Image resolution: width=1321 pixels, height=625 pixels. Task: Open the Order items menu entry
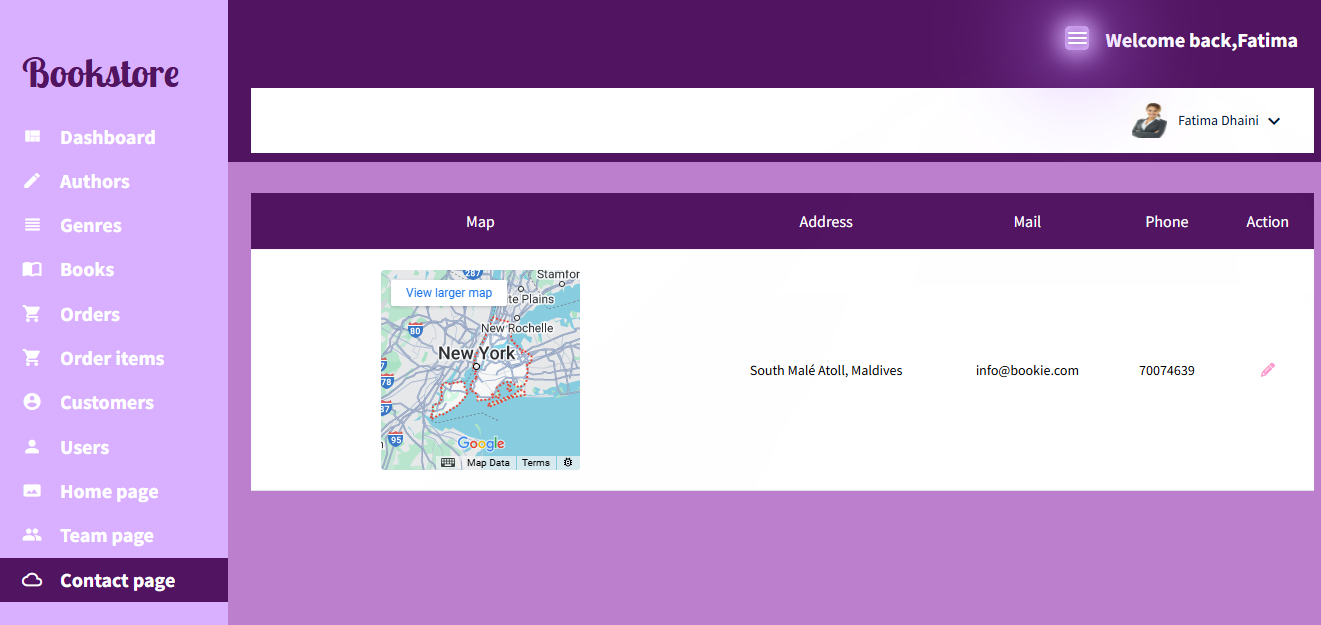click(x=111, y=358)
